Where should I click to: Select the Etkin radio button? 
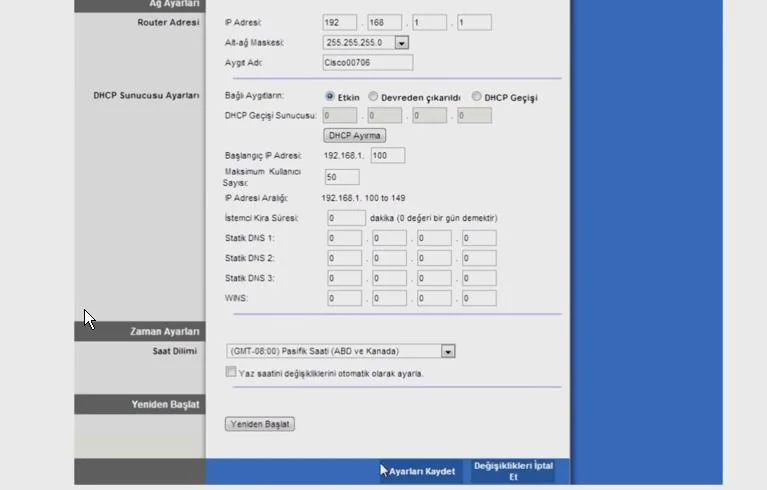pos(330,97)
